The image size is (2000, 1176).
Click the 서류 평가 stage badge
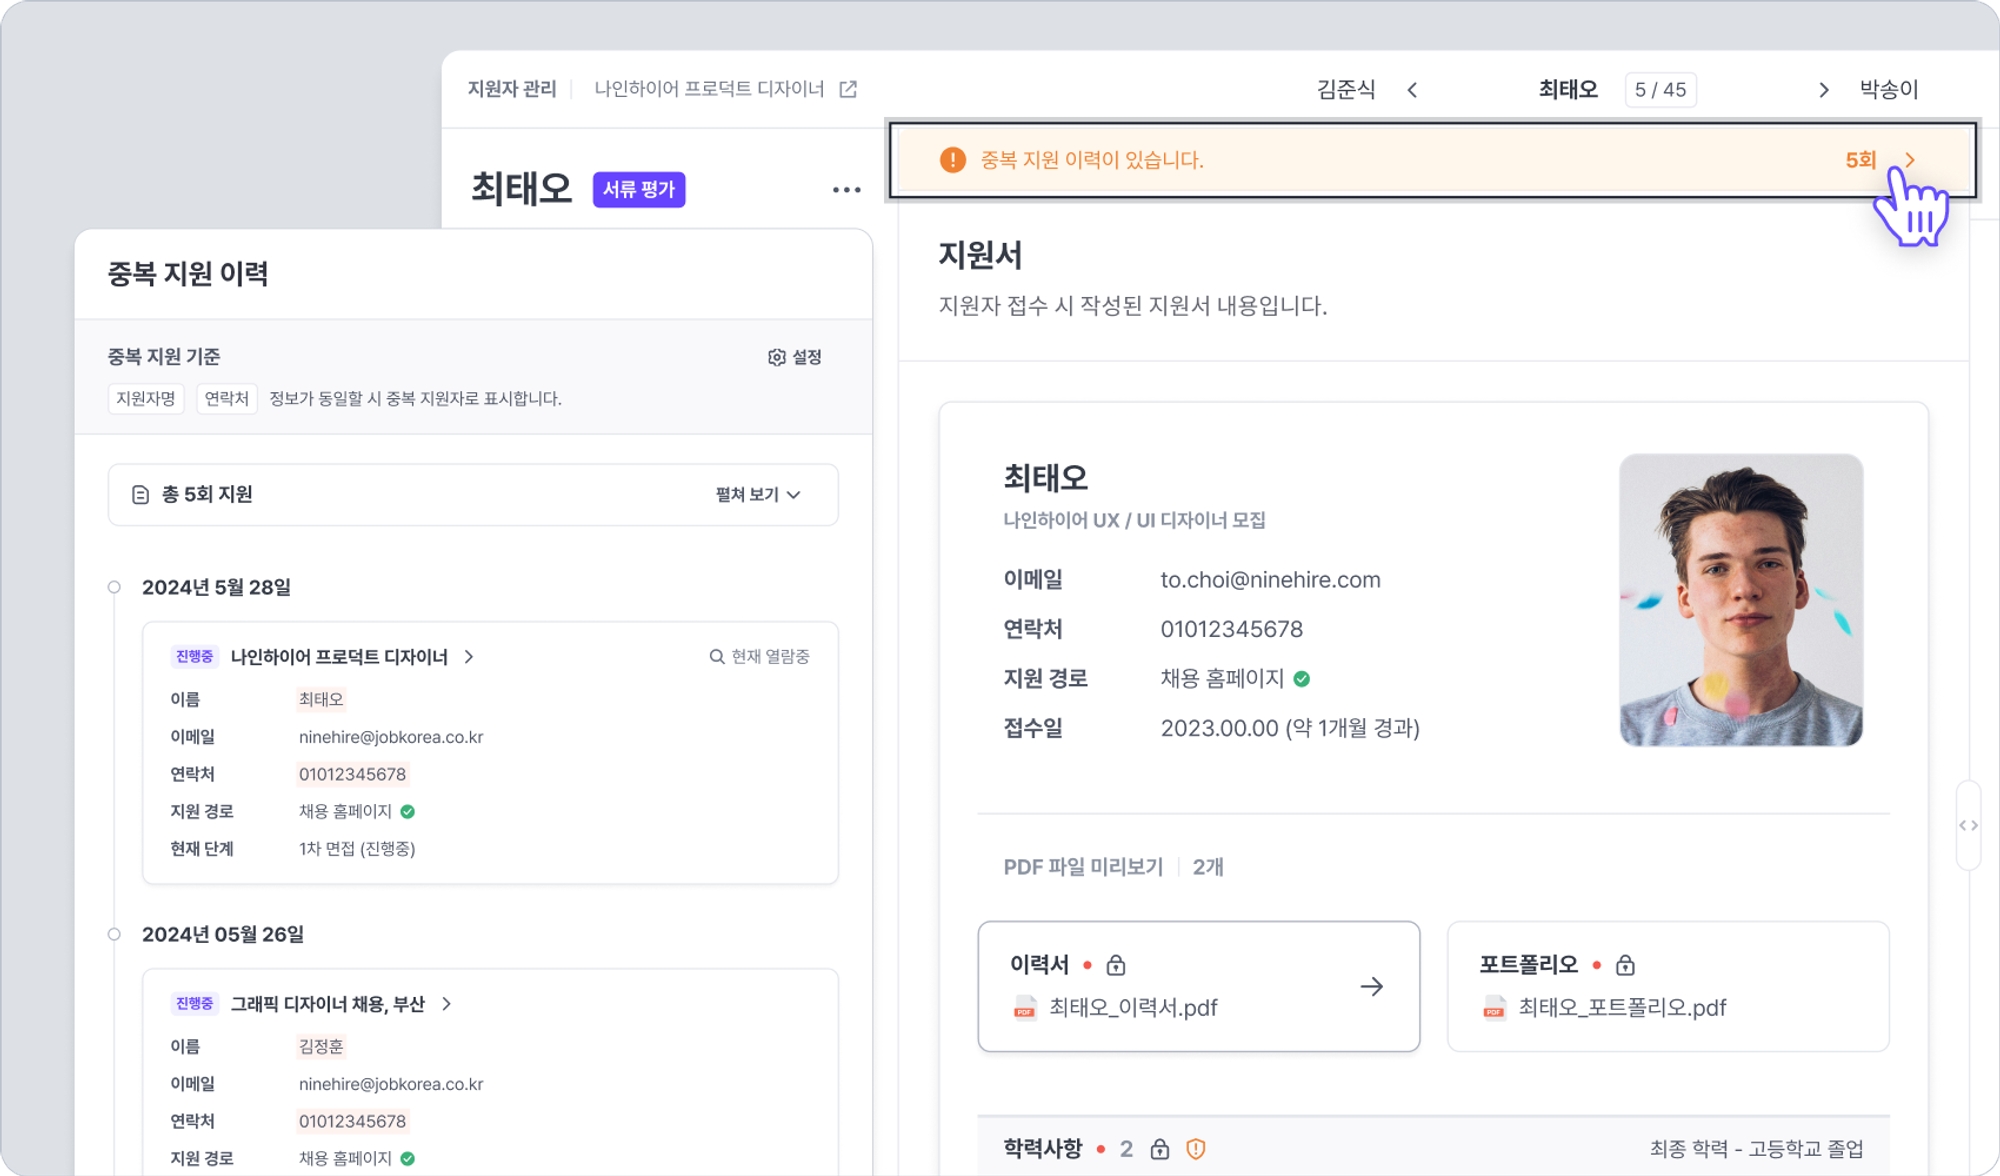pos(639,190)
